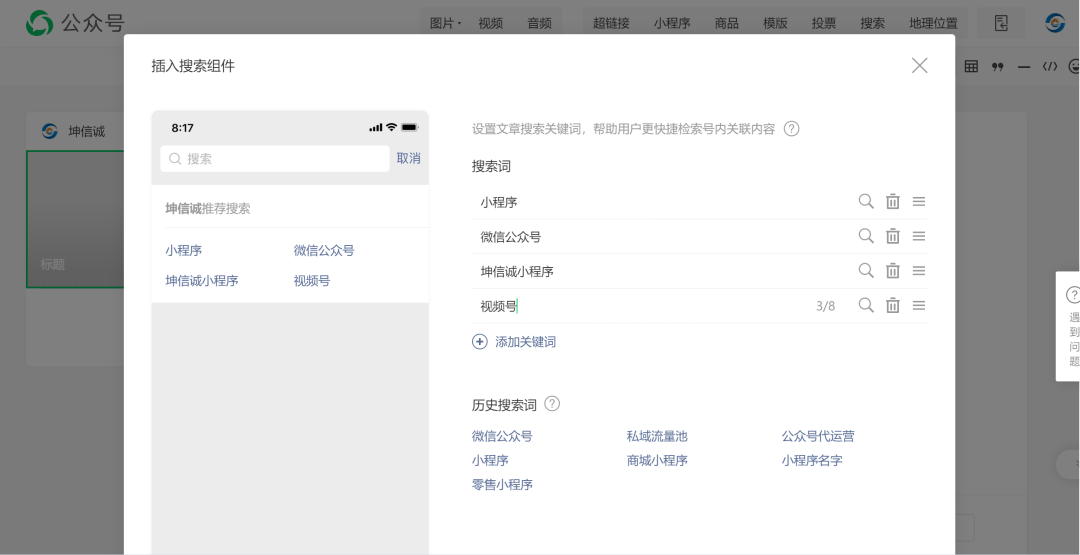Select the 商品 toolbar item

(726, 23)
